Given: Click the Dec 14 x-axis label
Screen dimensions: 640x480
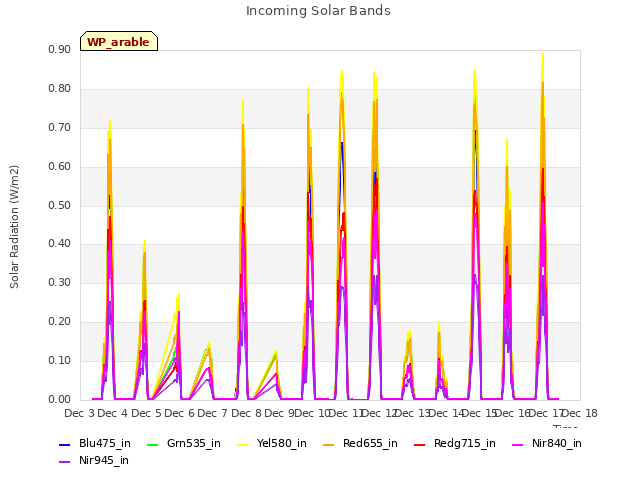Looking at the screenshot, I should 449,413.
